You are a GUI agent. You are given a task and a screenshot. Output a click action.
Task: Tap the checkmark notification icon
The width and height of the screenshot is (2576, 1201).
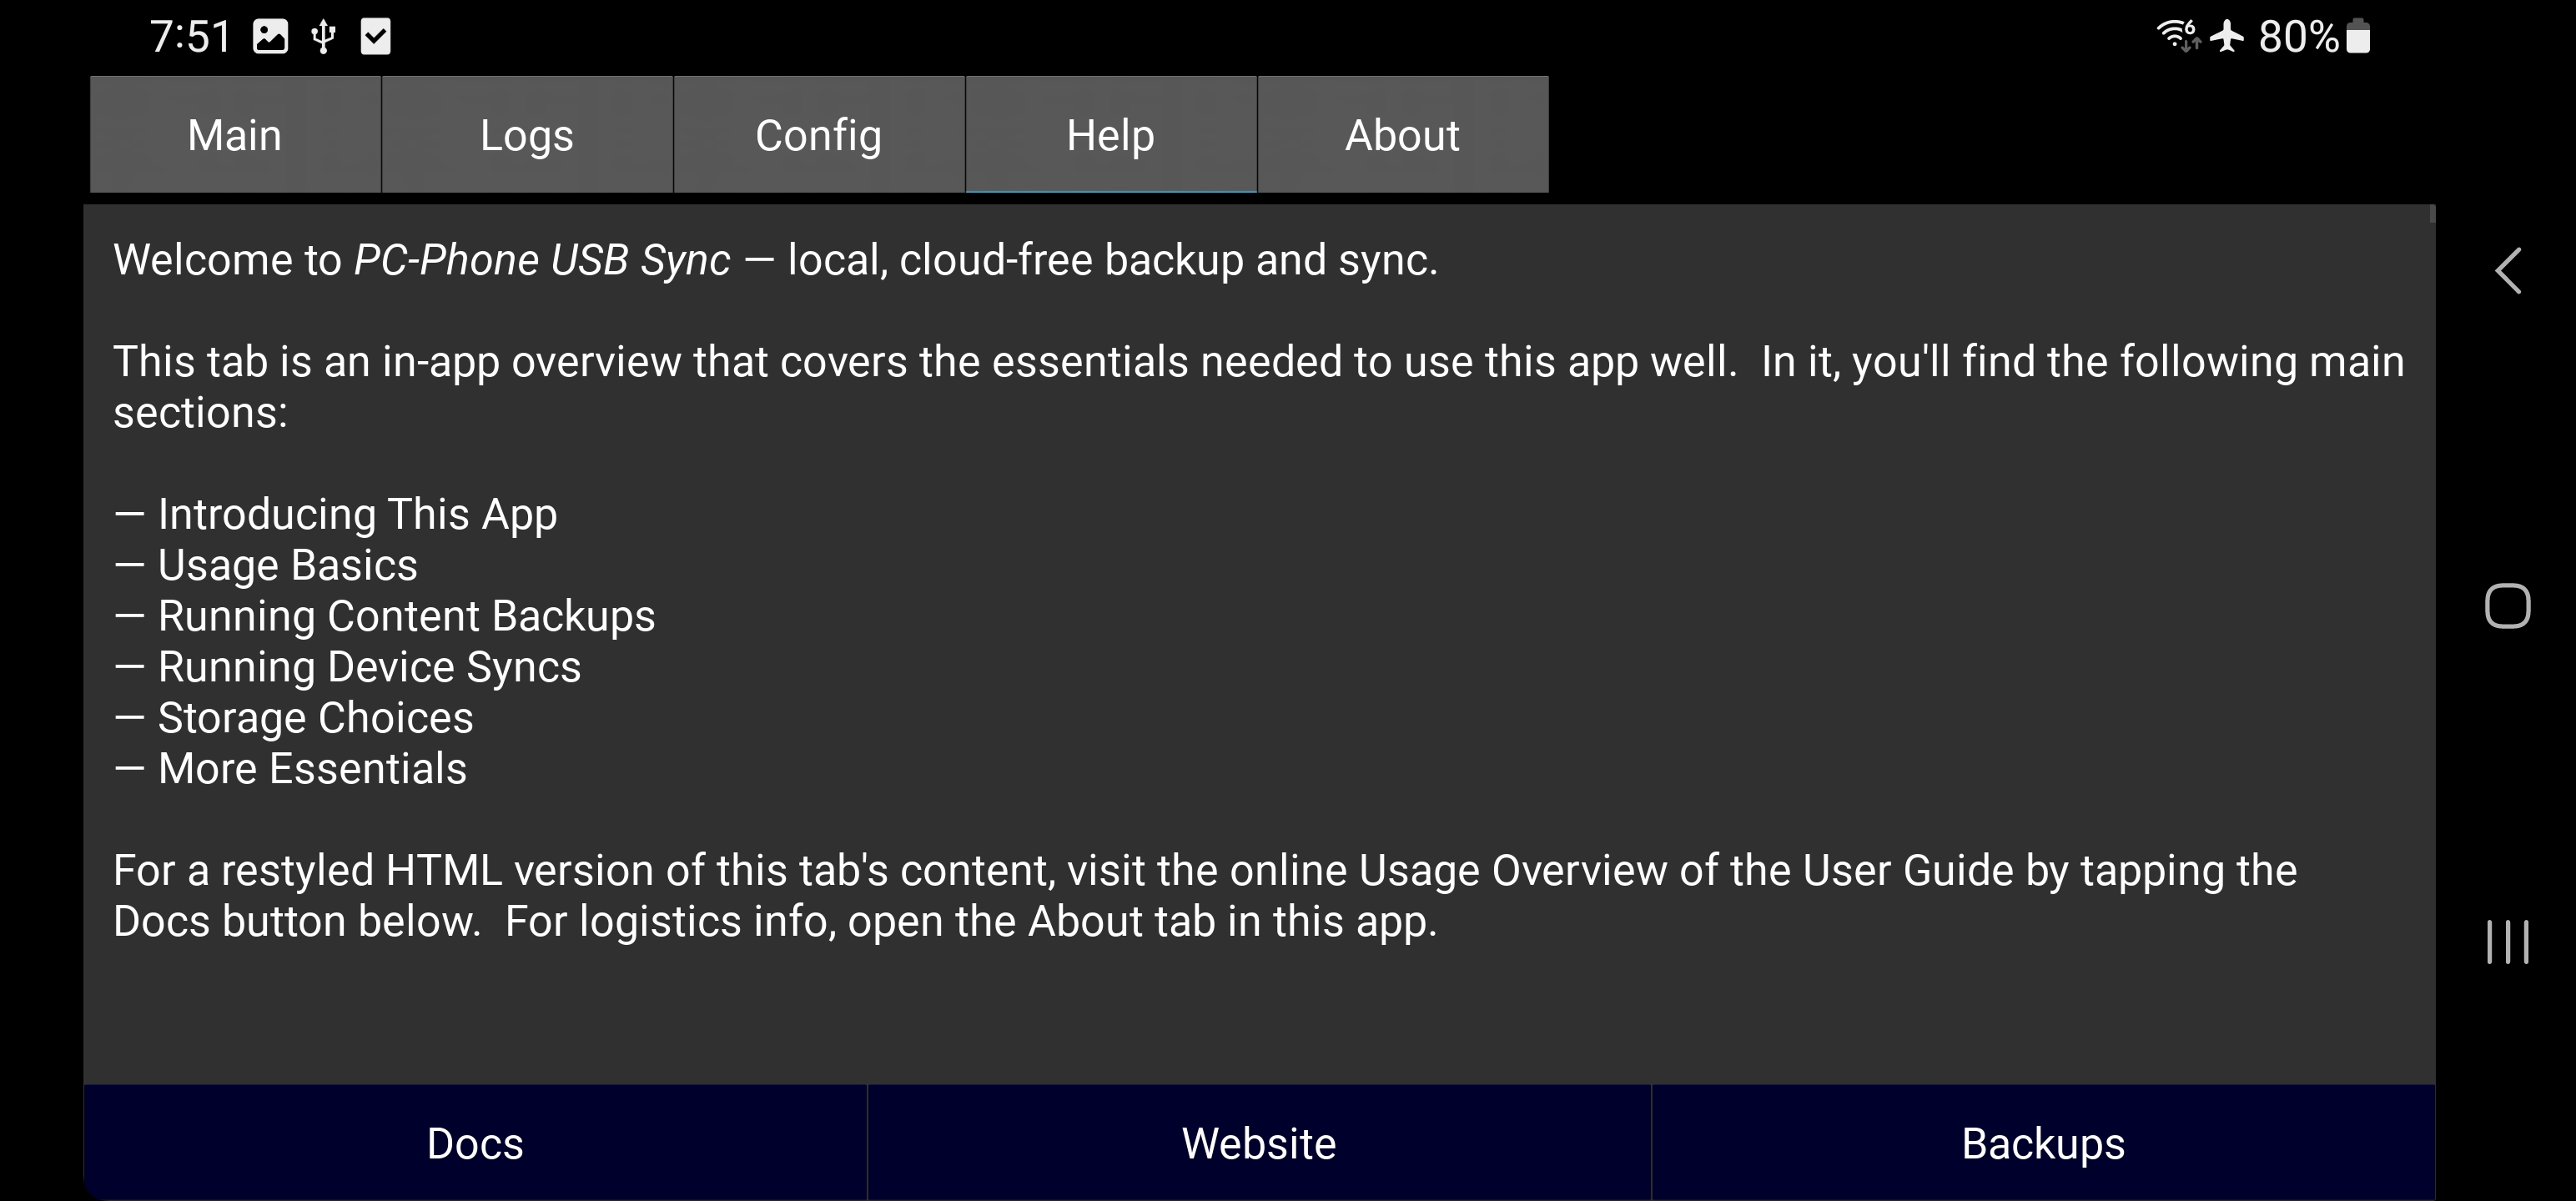(x=375, y=37)
